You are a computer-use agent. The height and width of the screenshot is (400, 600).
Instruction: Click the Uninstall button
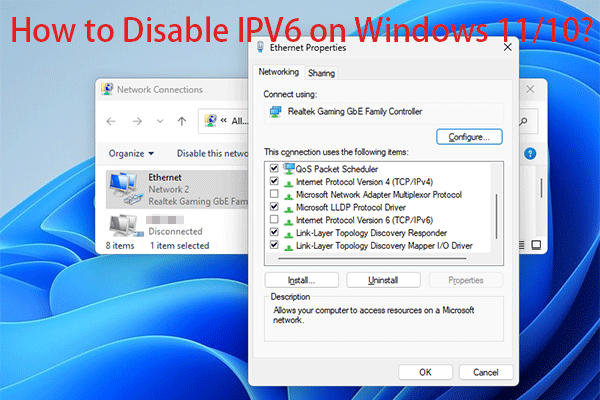(383, 280)
